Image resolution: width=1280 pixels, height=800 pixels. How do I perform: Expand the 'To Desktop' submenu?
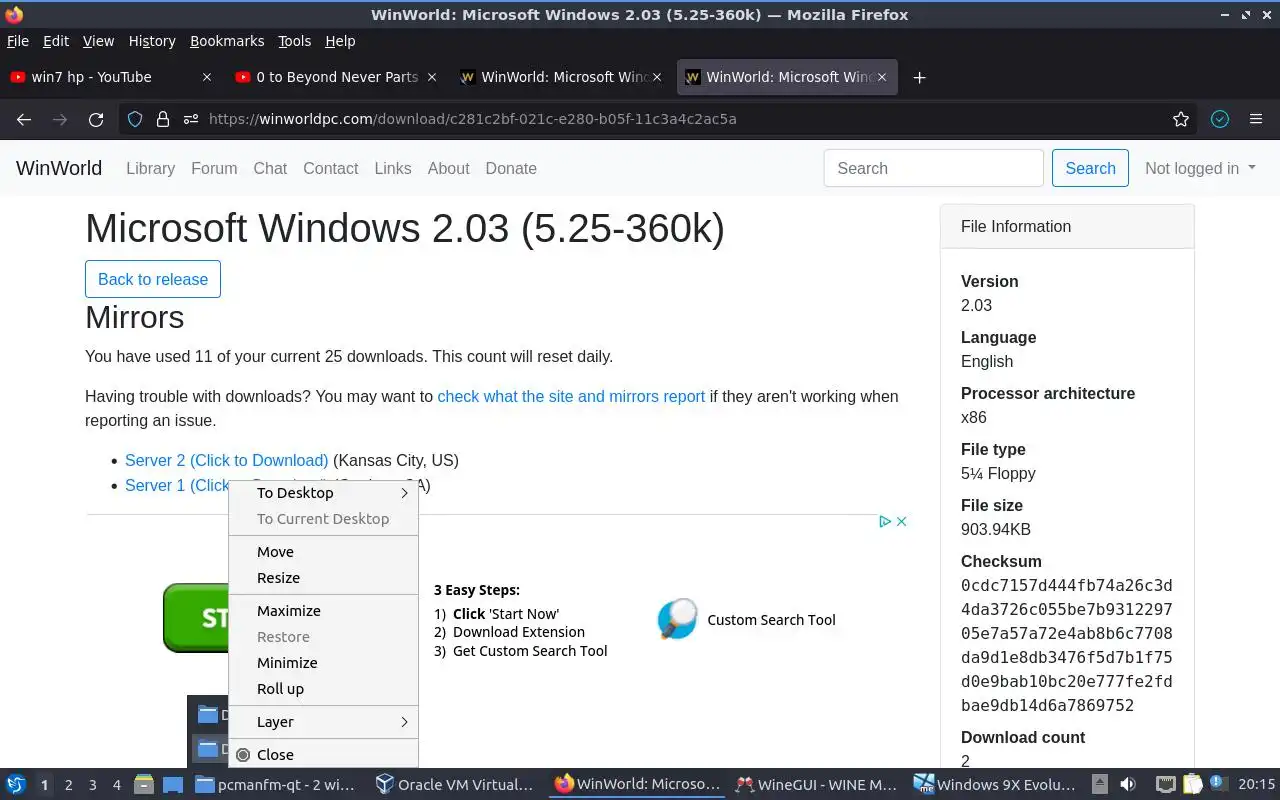pyautogui.click(x=323, y=493)
